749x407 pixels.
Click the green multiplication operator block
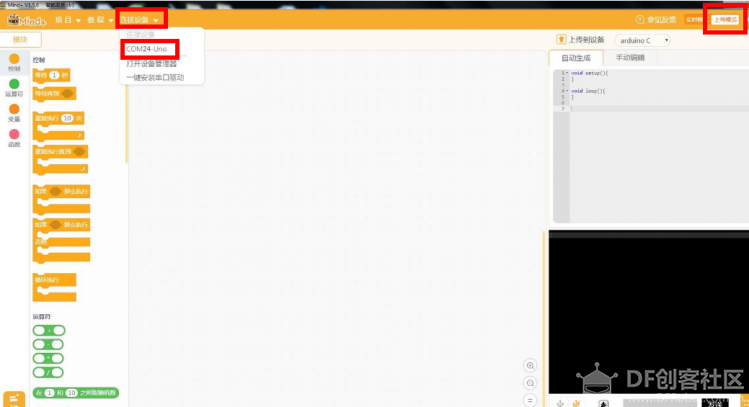48,358
